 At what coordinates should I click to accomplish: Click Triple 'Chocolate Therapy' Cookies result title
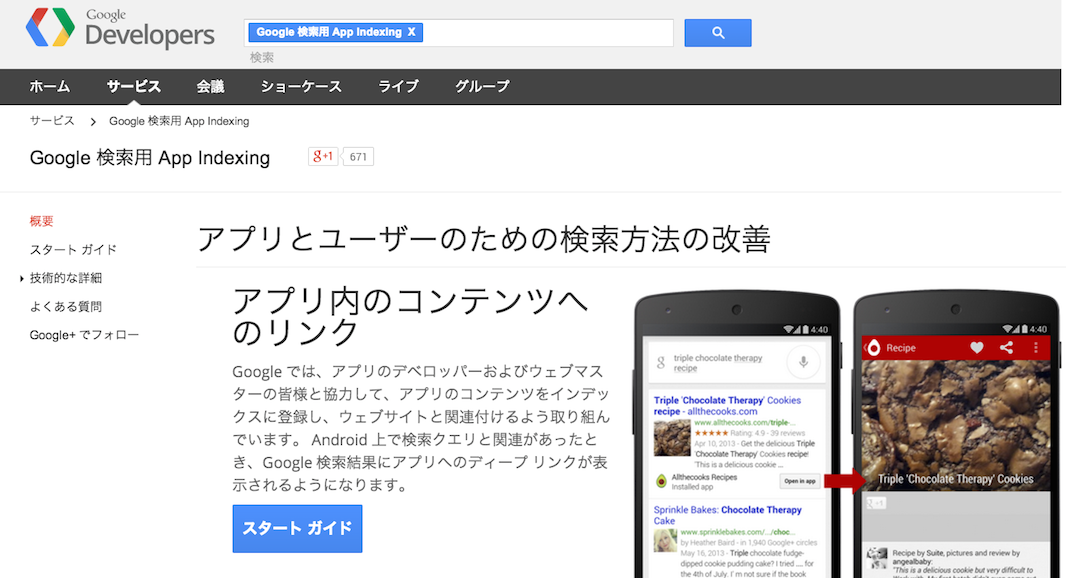[727, 406]
